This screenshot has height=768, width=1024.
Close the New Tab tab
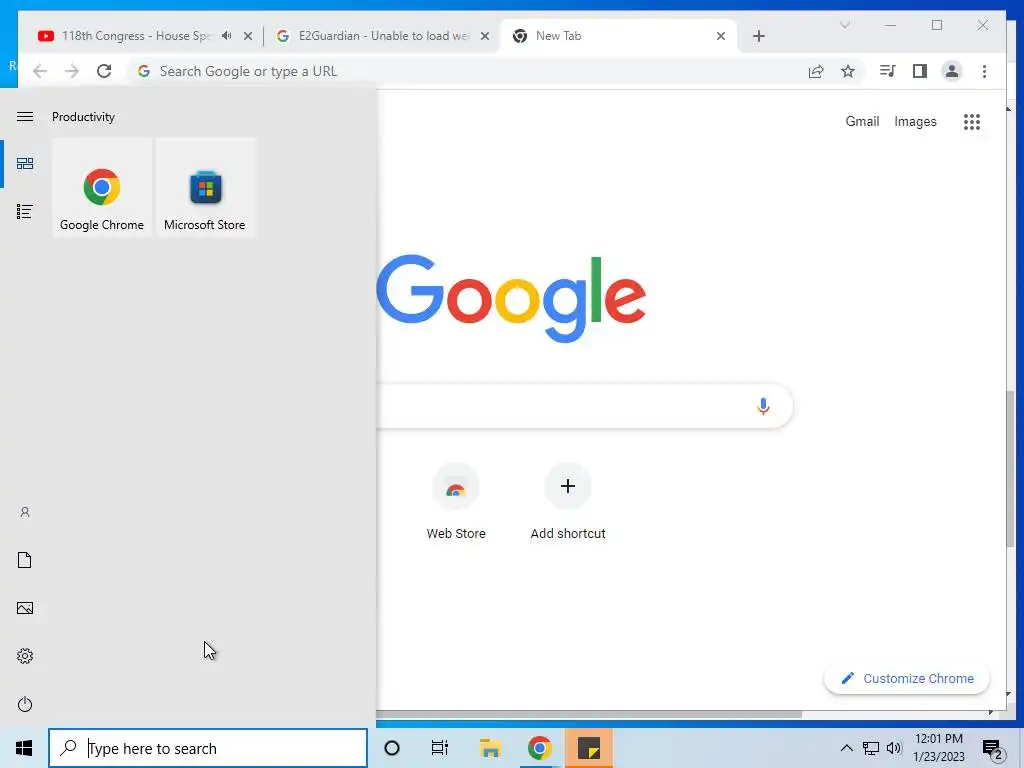pyautogui.click(x=721, y=36)
